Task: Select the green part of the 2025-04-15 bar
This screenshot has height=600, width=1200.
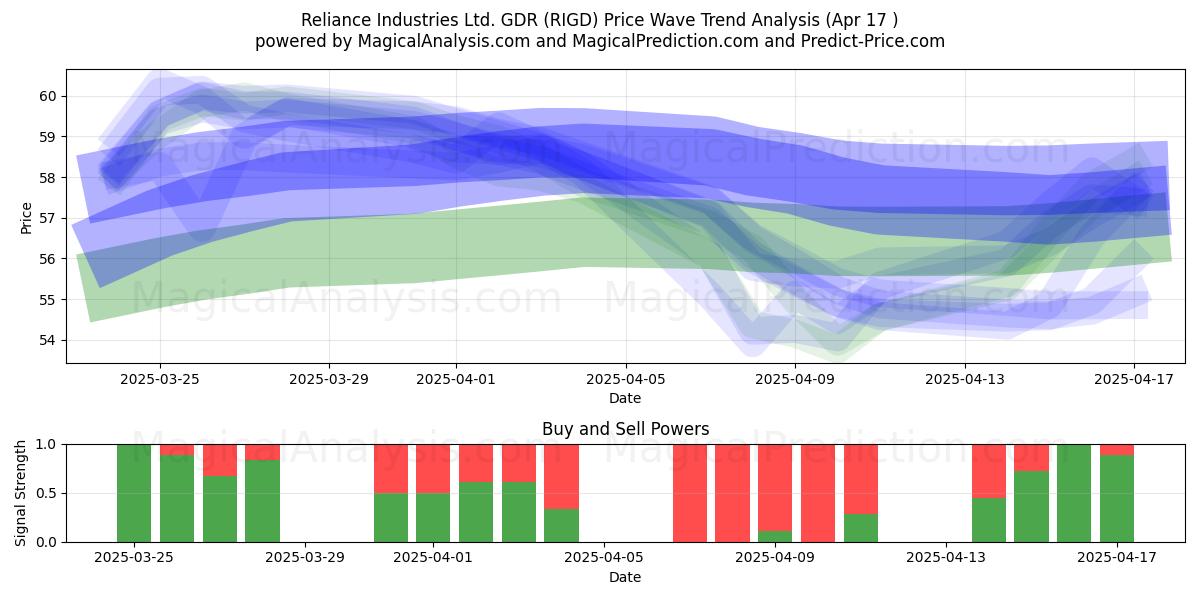Action: point(1031,507)
